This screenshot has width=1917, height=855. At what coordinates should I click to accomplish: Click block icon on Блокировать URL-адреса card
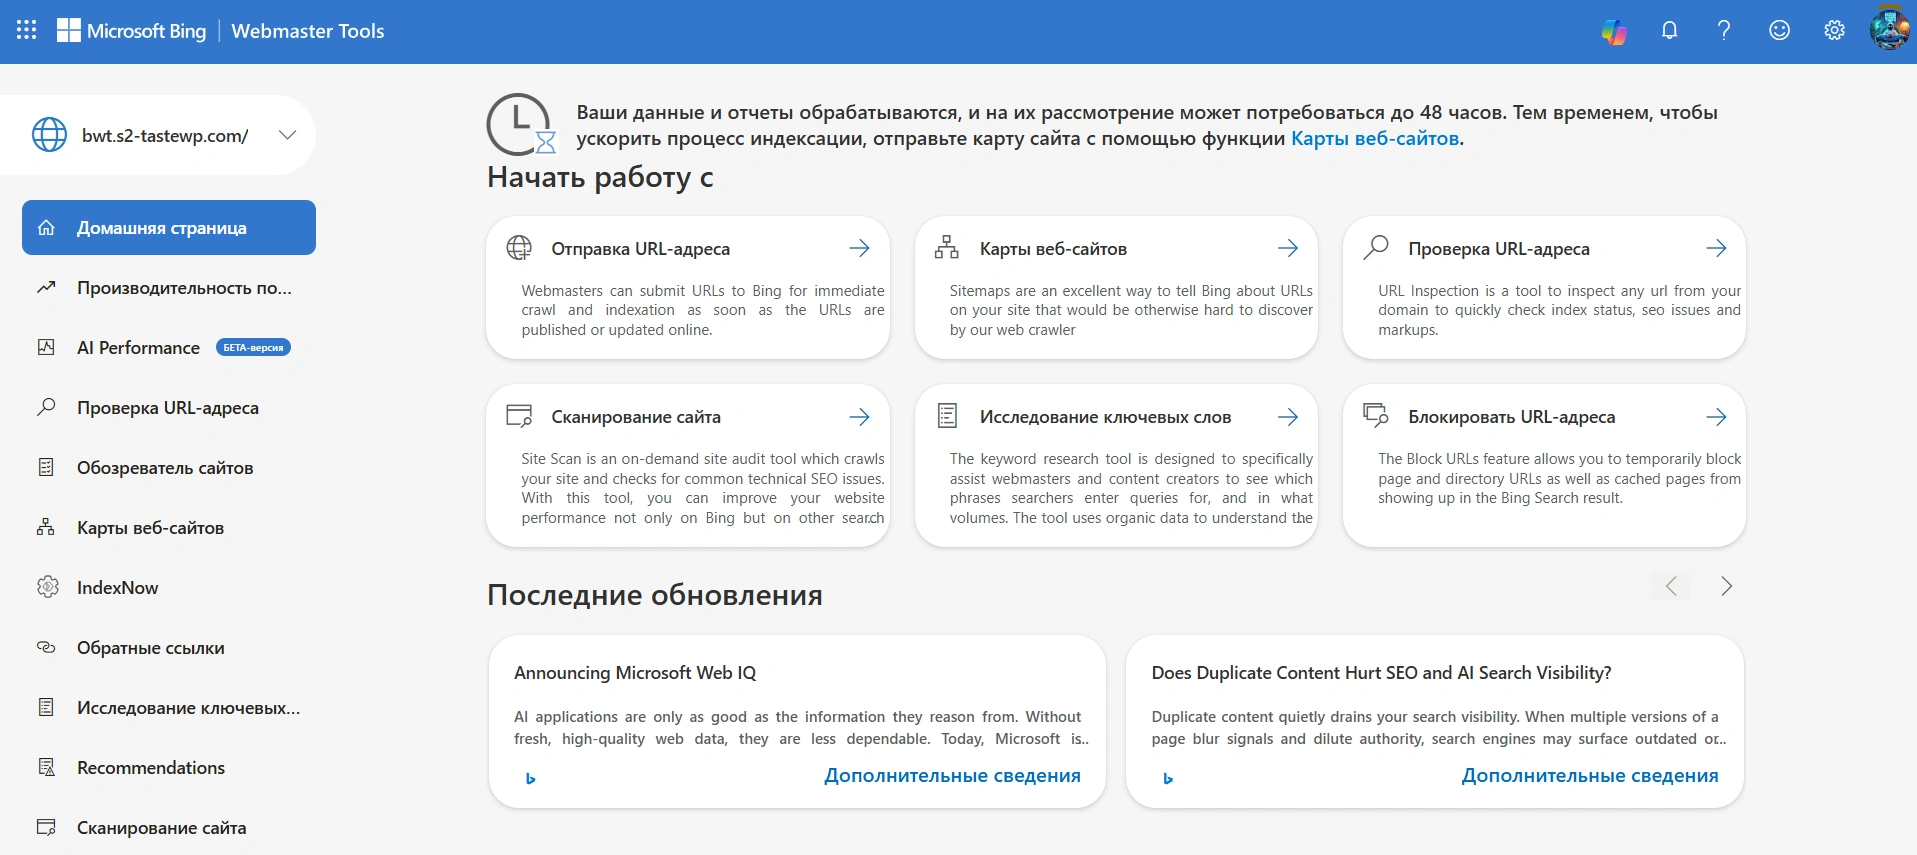[x=1376, y=415]
